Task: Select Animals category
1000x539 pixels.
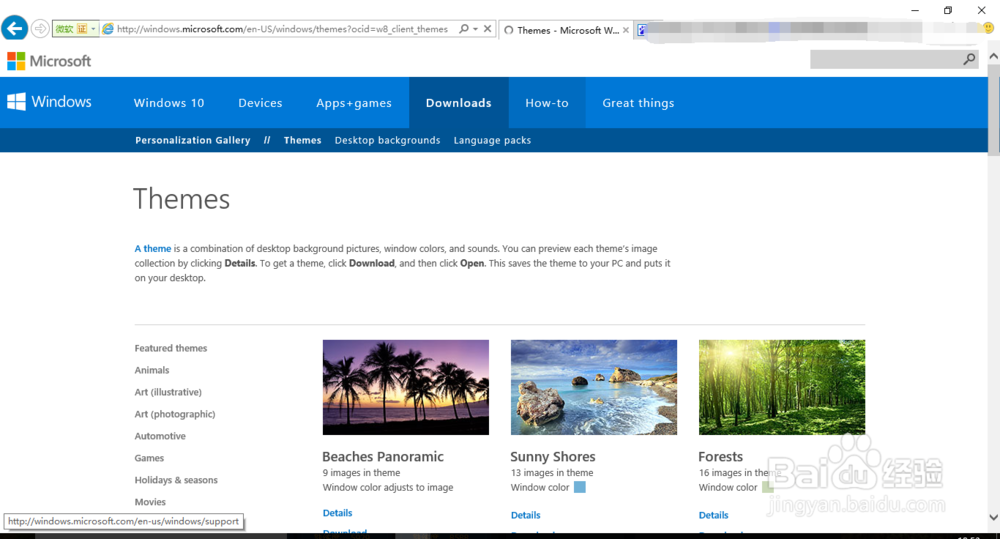Action: click(x=152, y=370)
